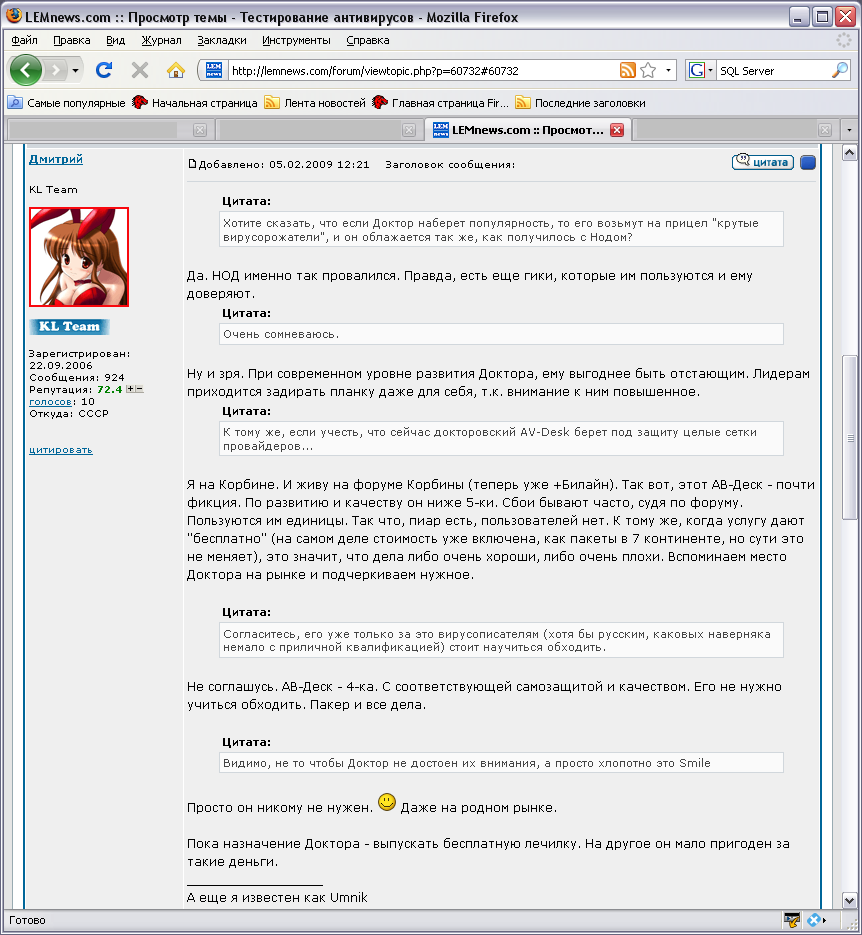Click the vertical scrollbar thumb
The height and width of the screenshot is (935, 862).
(x=849, y=438)
